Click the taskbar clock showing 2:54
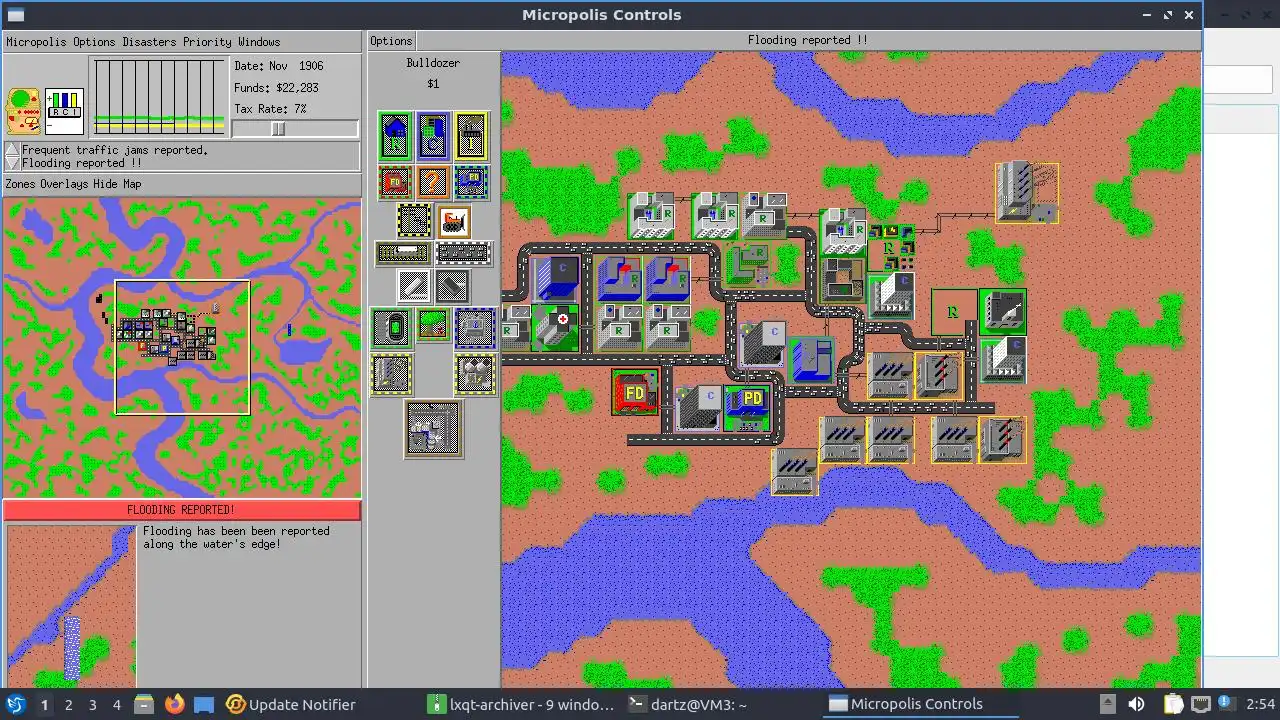The width and height of the screenshot is (1280, 720). [1260, 704]
